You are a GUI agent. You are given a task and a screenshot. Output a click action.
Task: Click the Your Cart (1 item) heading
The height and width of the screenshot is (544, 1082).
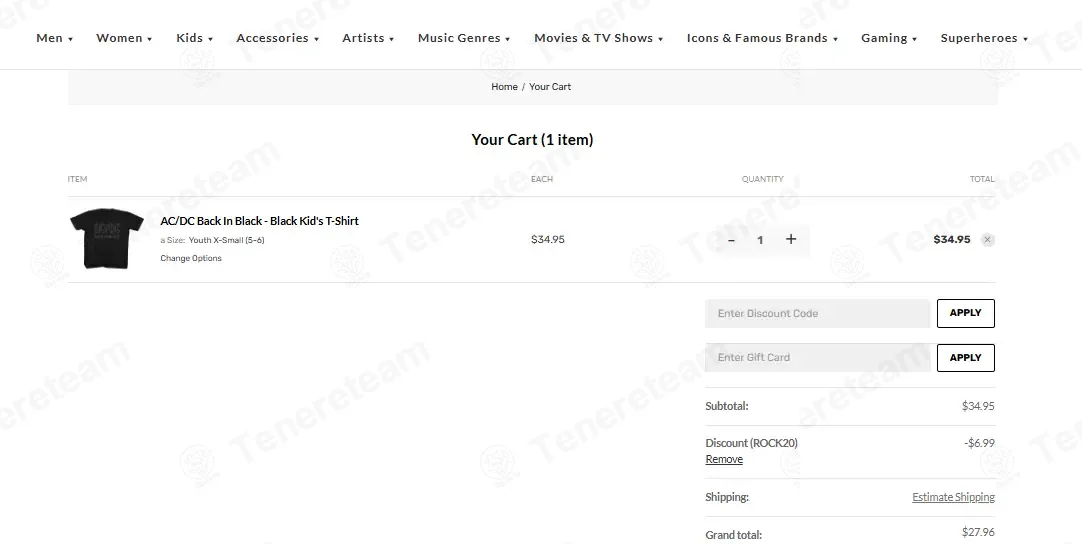click(x=532, y=139)
